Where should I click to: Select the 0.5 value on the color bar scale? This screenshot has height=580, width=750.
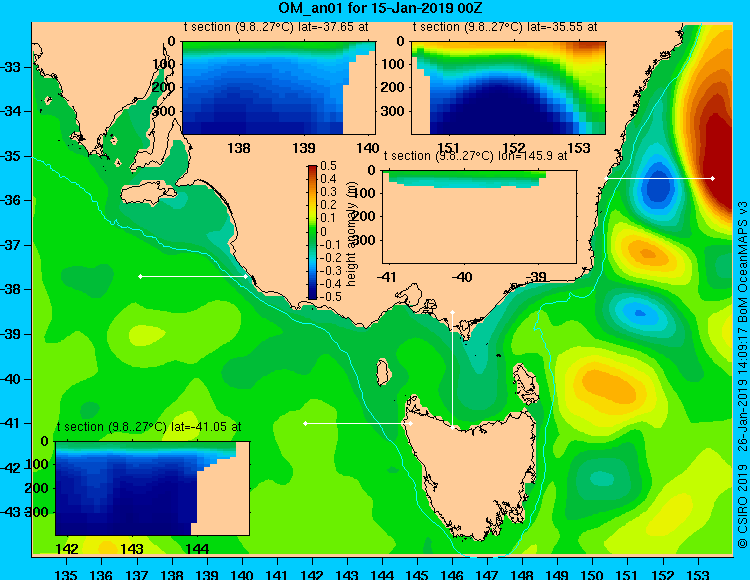pos(328,166)
